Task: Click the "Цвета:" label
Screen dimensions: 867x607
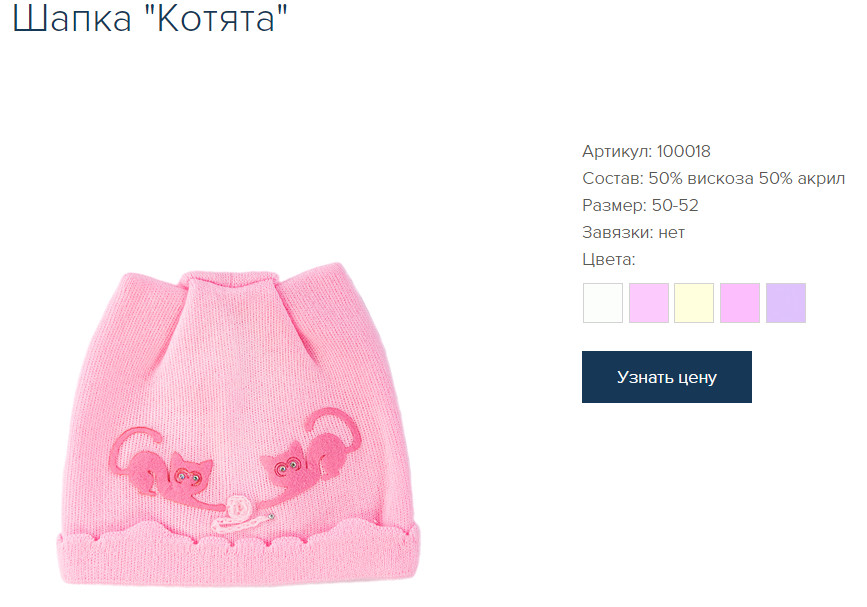Action: (x=609, y=259)
